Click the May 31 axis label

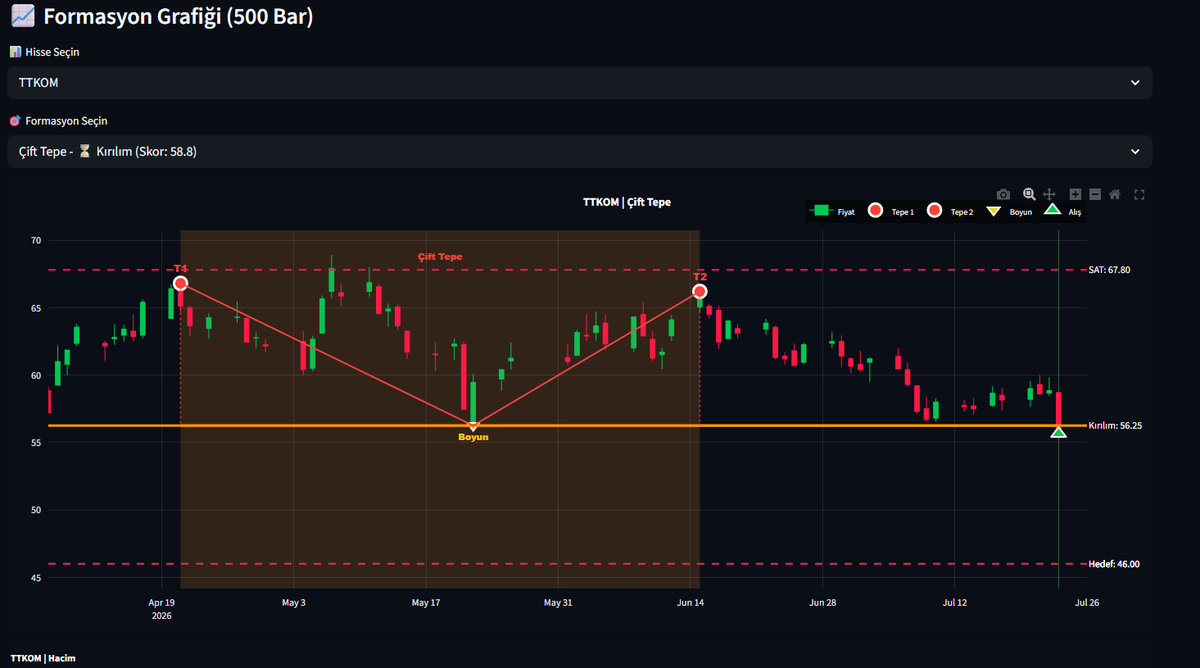point(558,603)
